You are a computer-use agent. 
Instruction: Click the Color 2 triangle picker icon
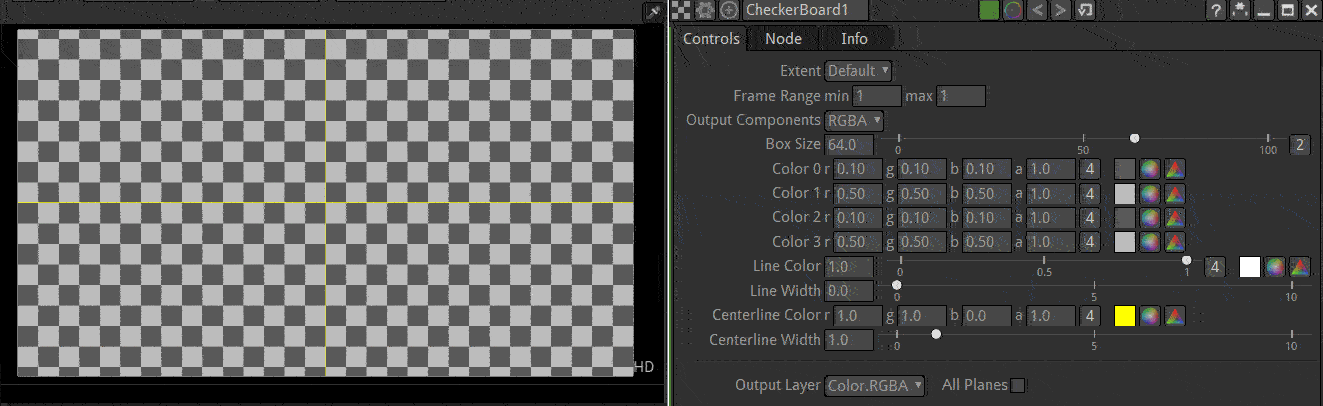point(1174,217)
